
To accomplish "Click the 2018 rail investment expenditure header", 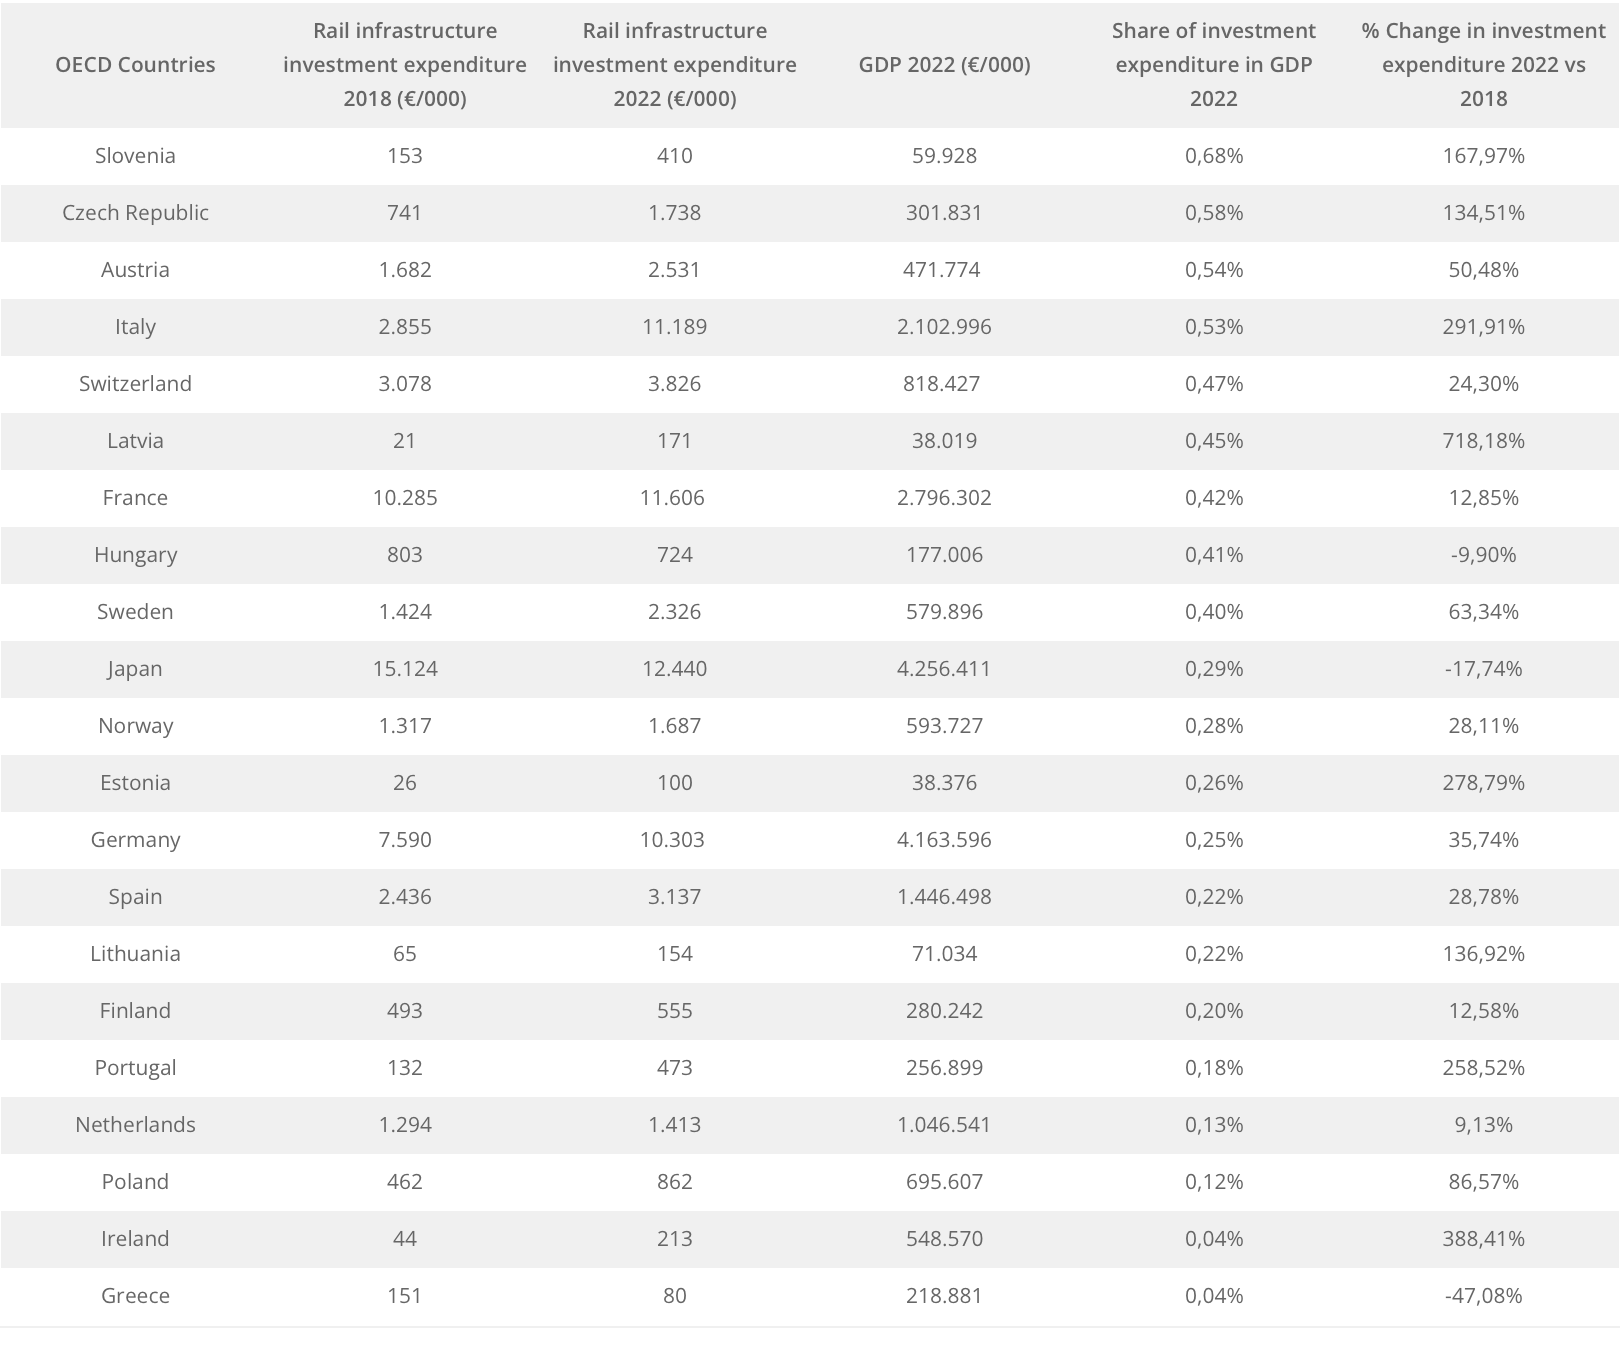I will pyautogui.click(x=405, y=65).
